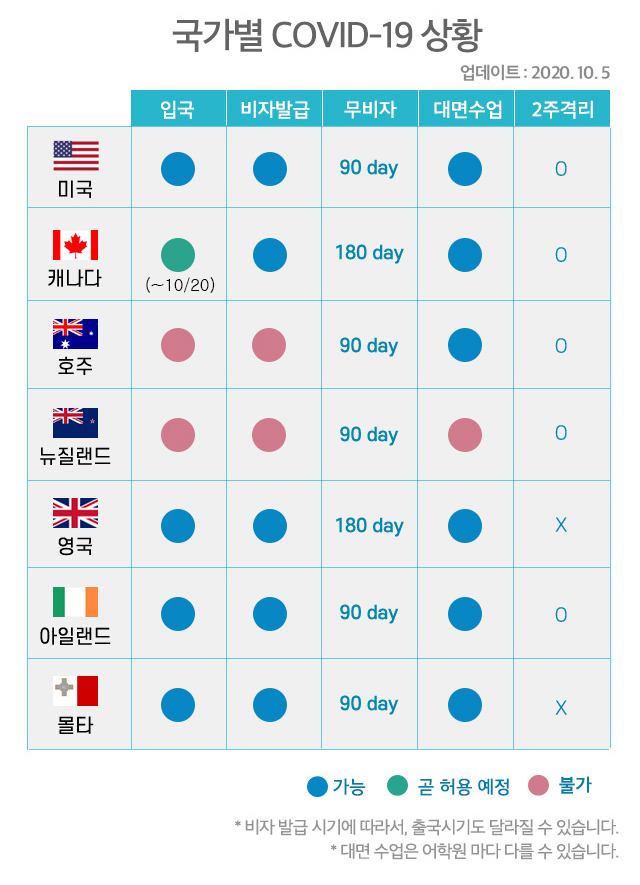Open the 대면수업 column header
Viewport: 640px width, 885px height.
[466, 108]
